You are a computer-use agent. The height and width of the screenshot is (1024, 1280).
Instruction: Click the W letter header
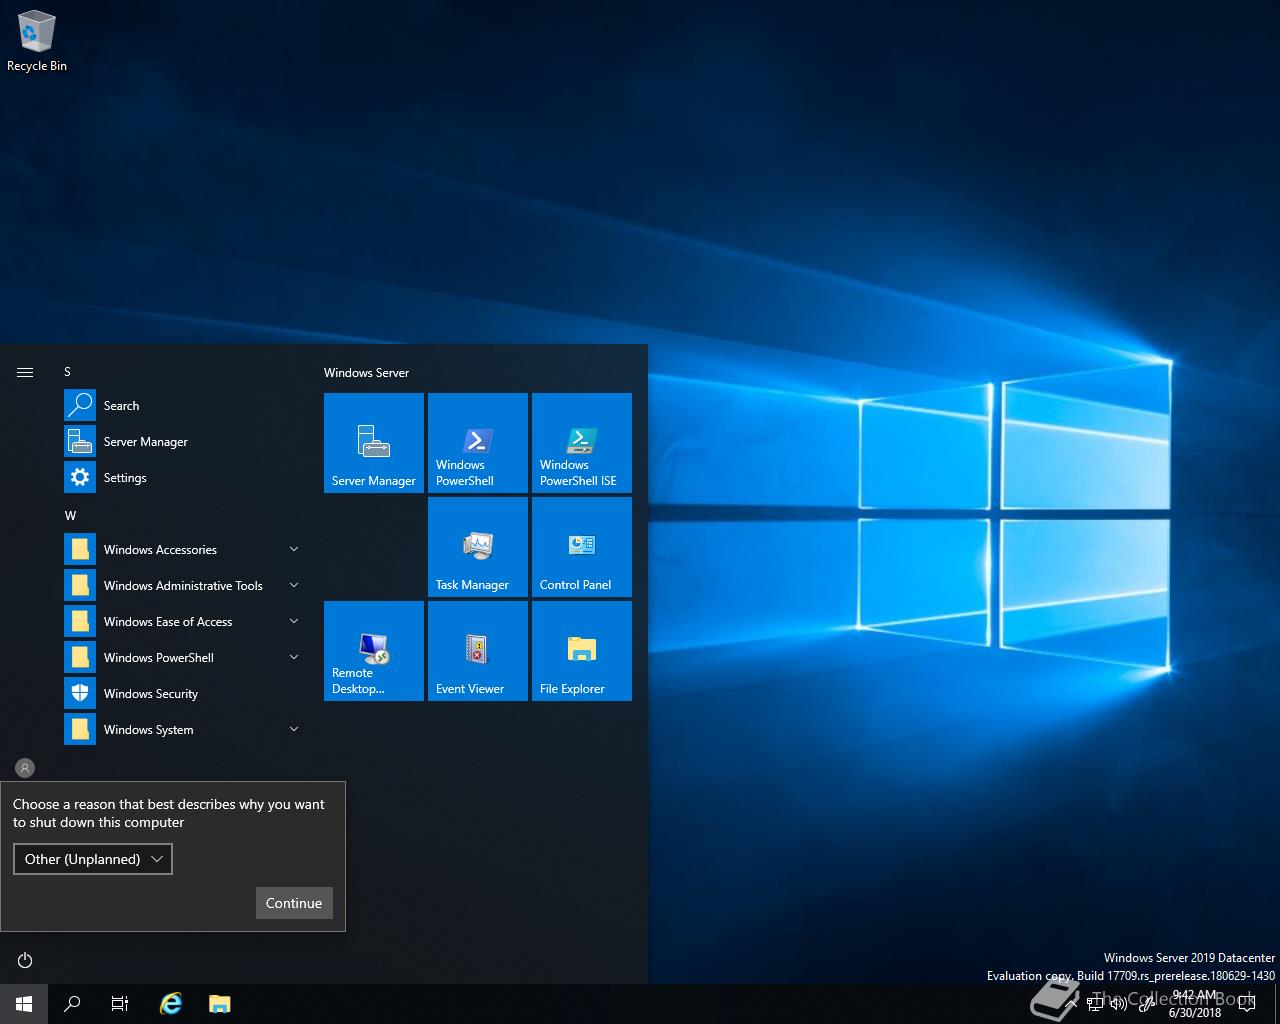tap(70, 516)
